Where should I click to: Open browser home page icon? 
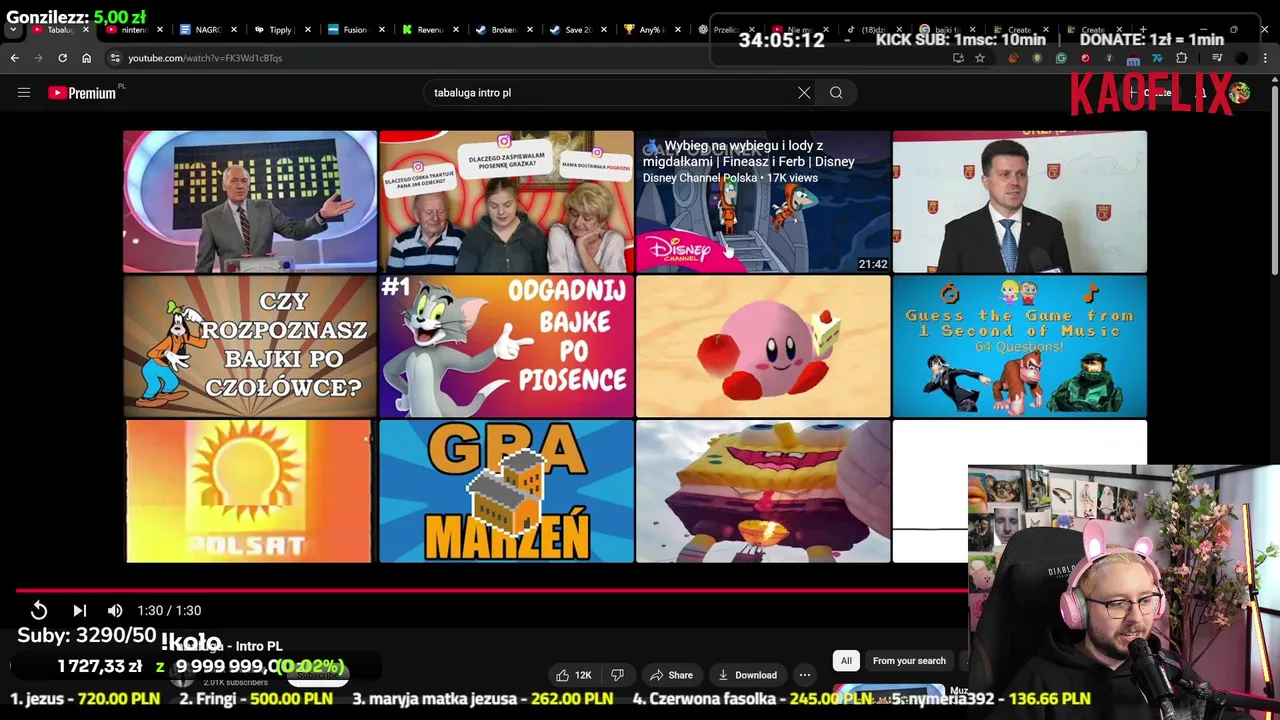(86, 58)
